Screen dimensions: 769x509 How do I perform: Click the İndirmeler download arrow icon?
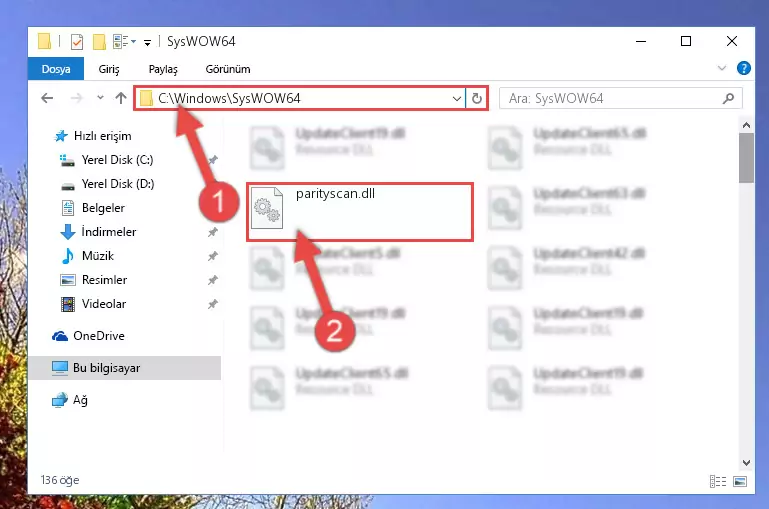68,232
